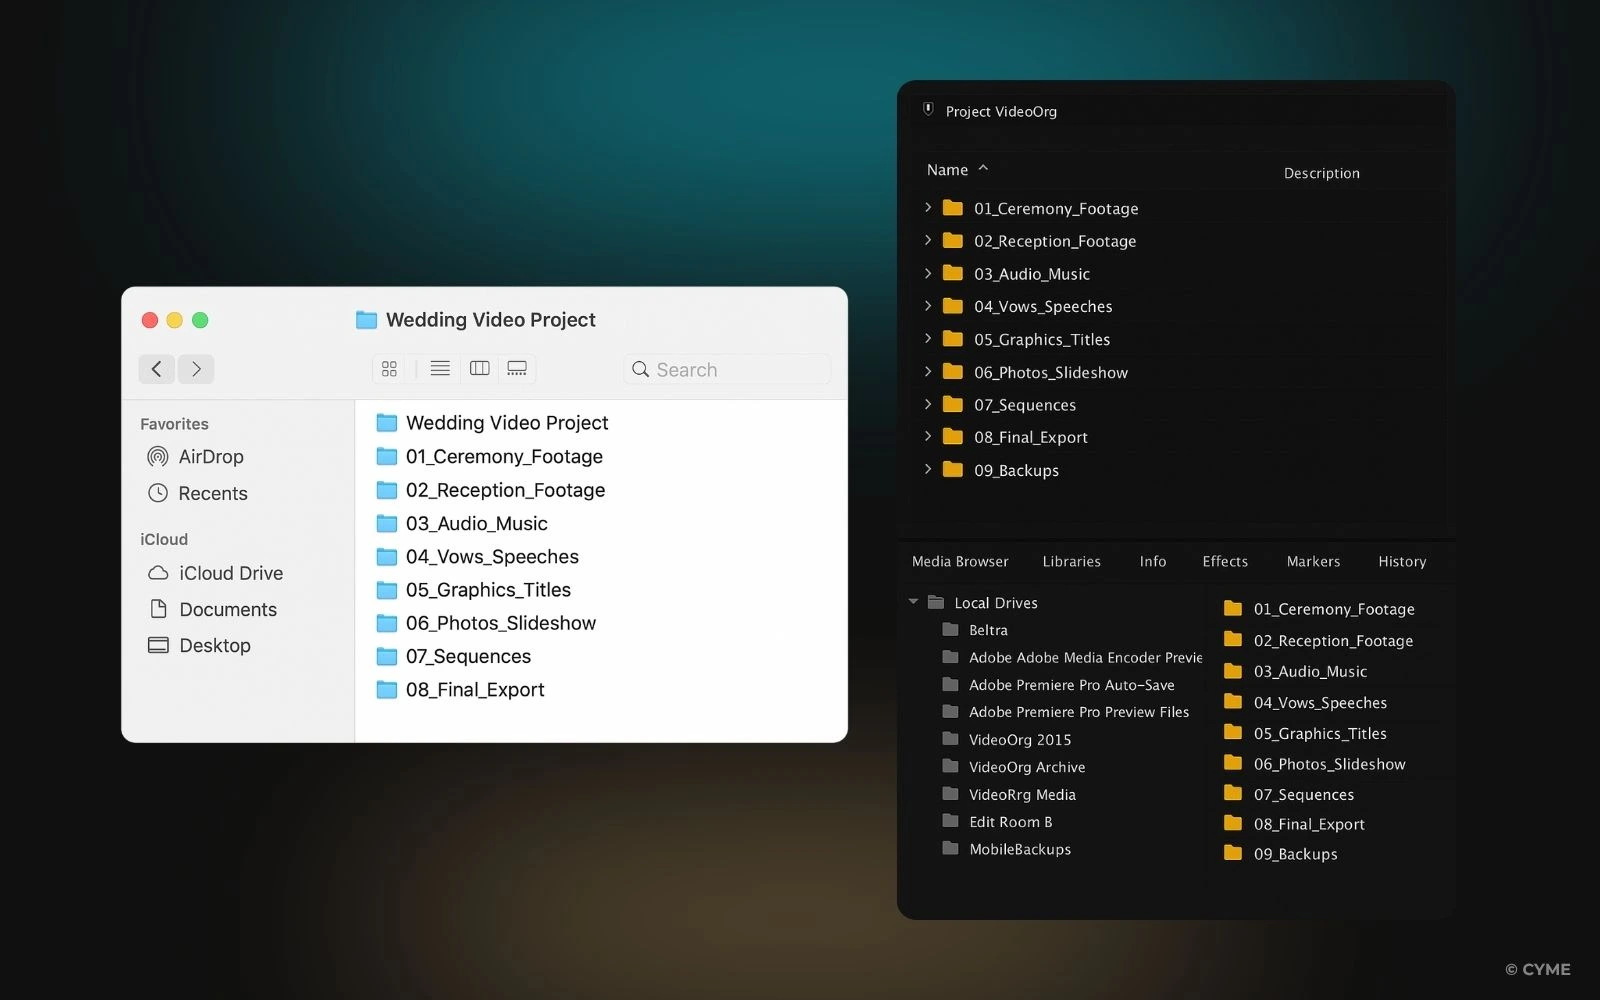Open the History panel
Viewport: 1600px width, 1000px height.
(1401, 561)
